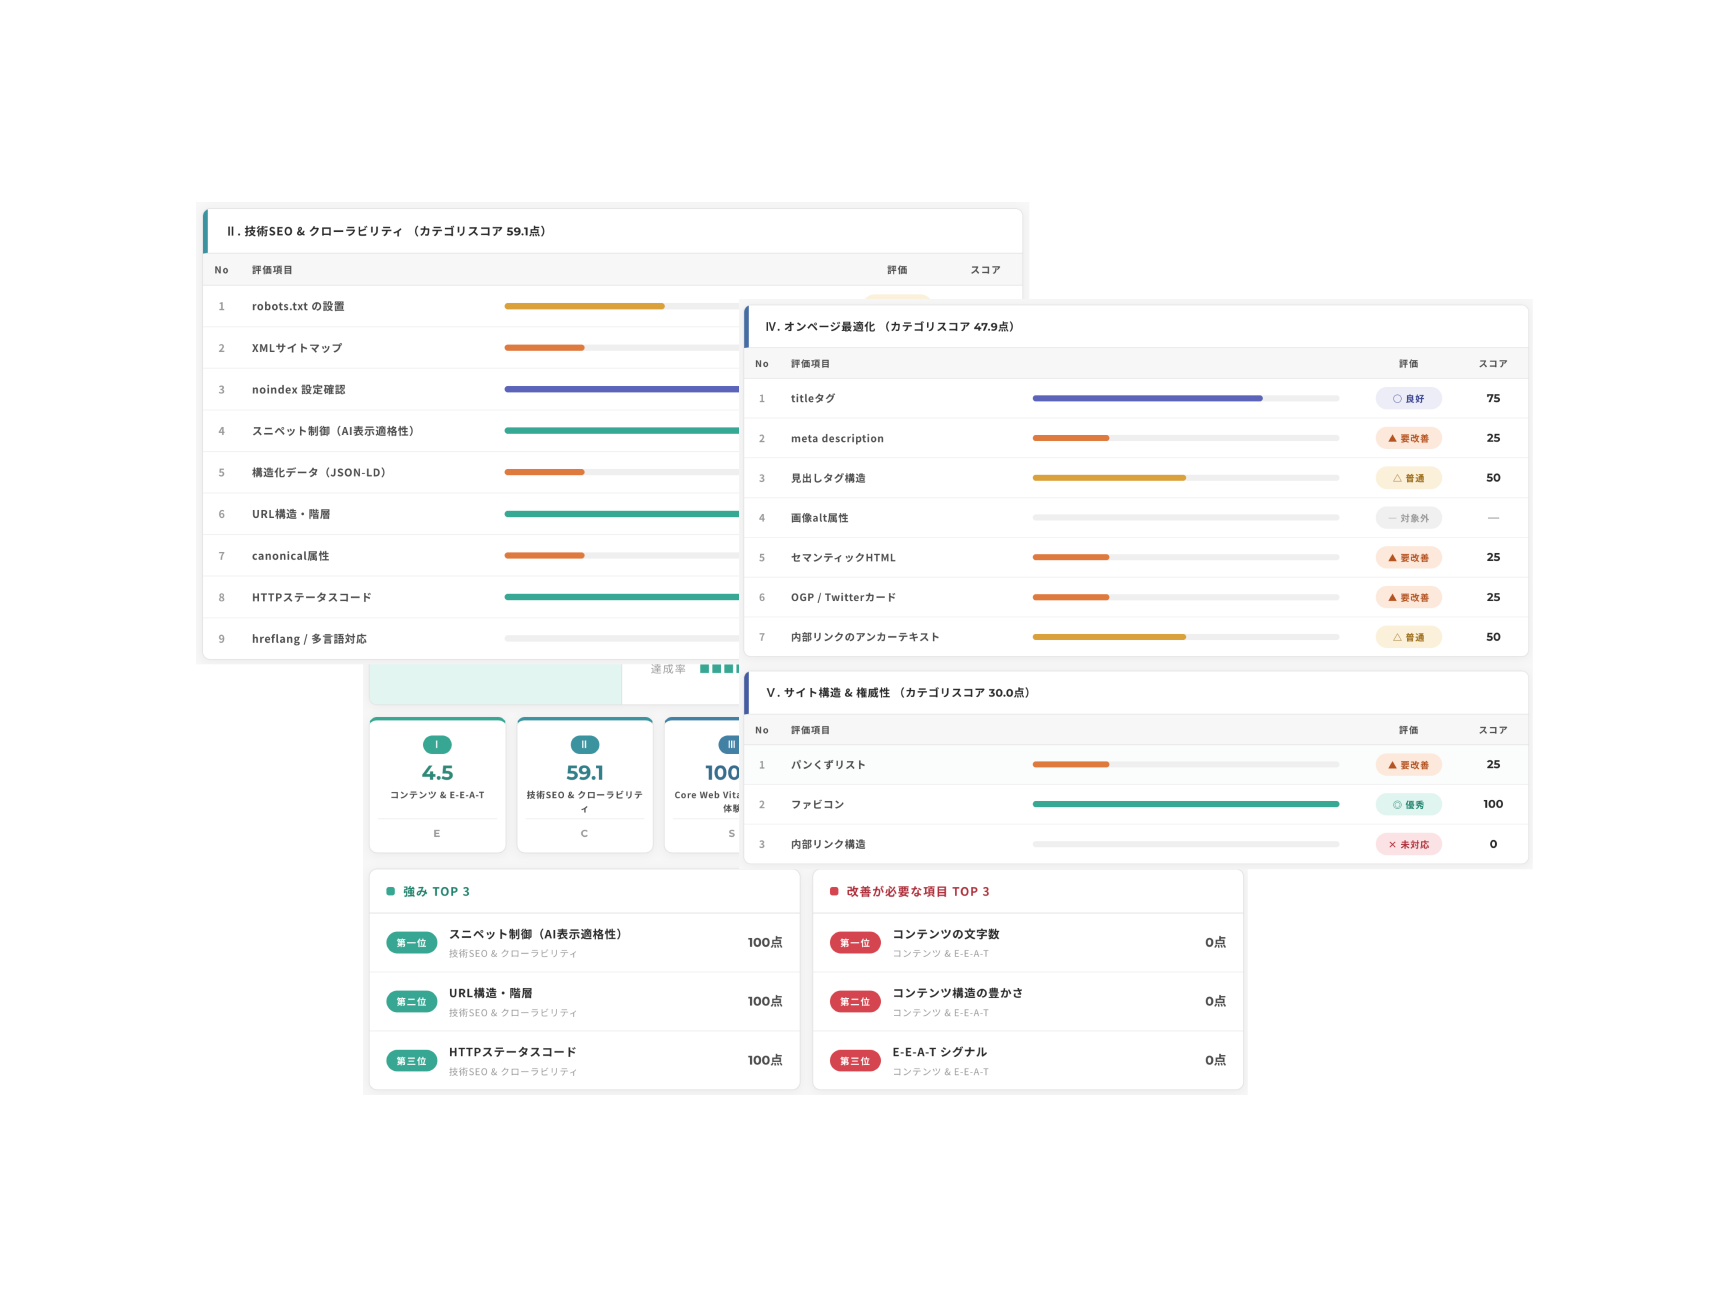Click the titleタグ score progress bar
The image size is (1728, 1296).
point(1185,398)
